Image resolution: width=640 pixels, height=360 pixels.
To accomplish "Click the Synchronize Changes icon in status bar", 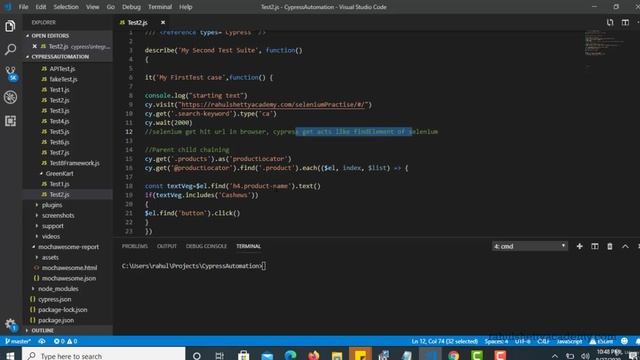I will tap(42, 341).
